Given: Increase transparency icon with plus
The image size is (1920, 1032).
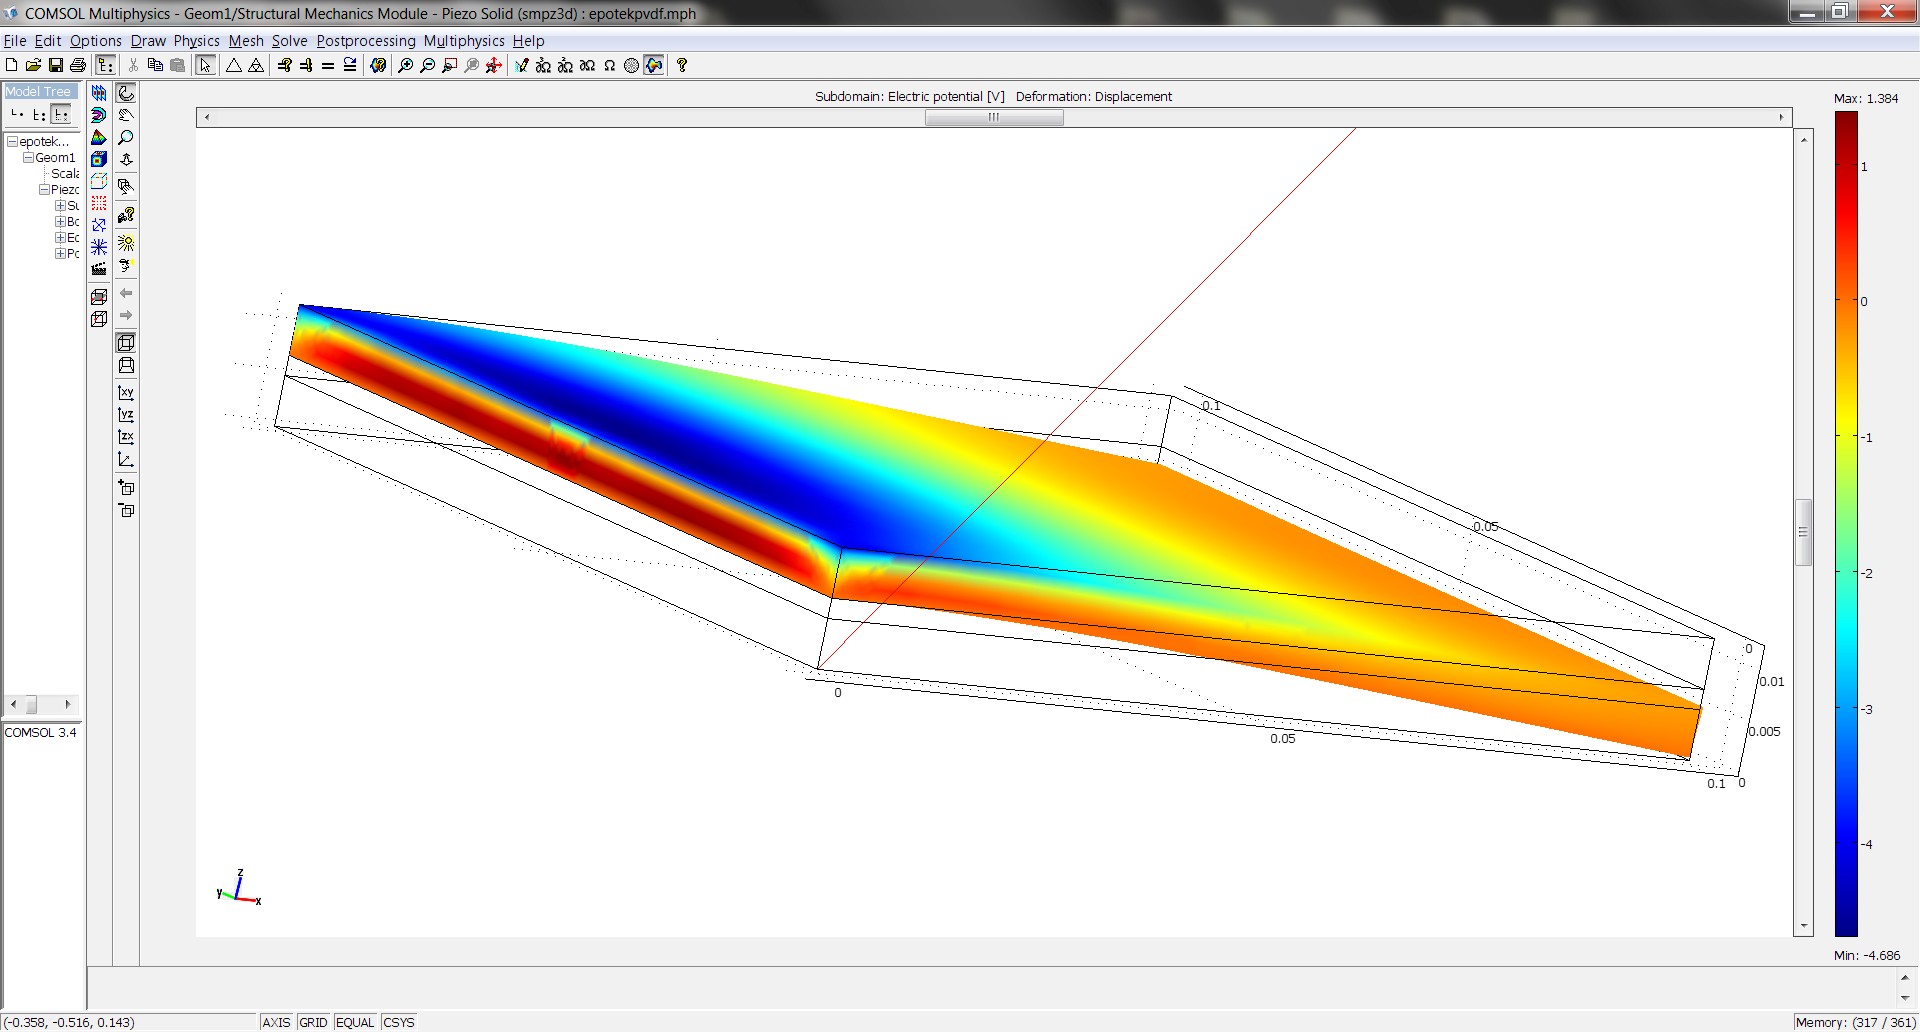Looking at the screenshot, I should coord(126,488).
